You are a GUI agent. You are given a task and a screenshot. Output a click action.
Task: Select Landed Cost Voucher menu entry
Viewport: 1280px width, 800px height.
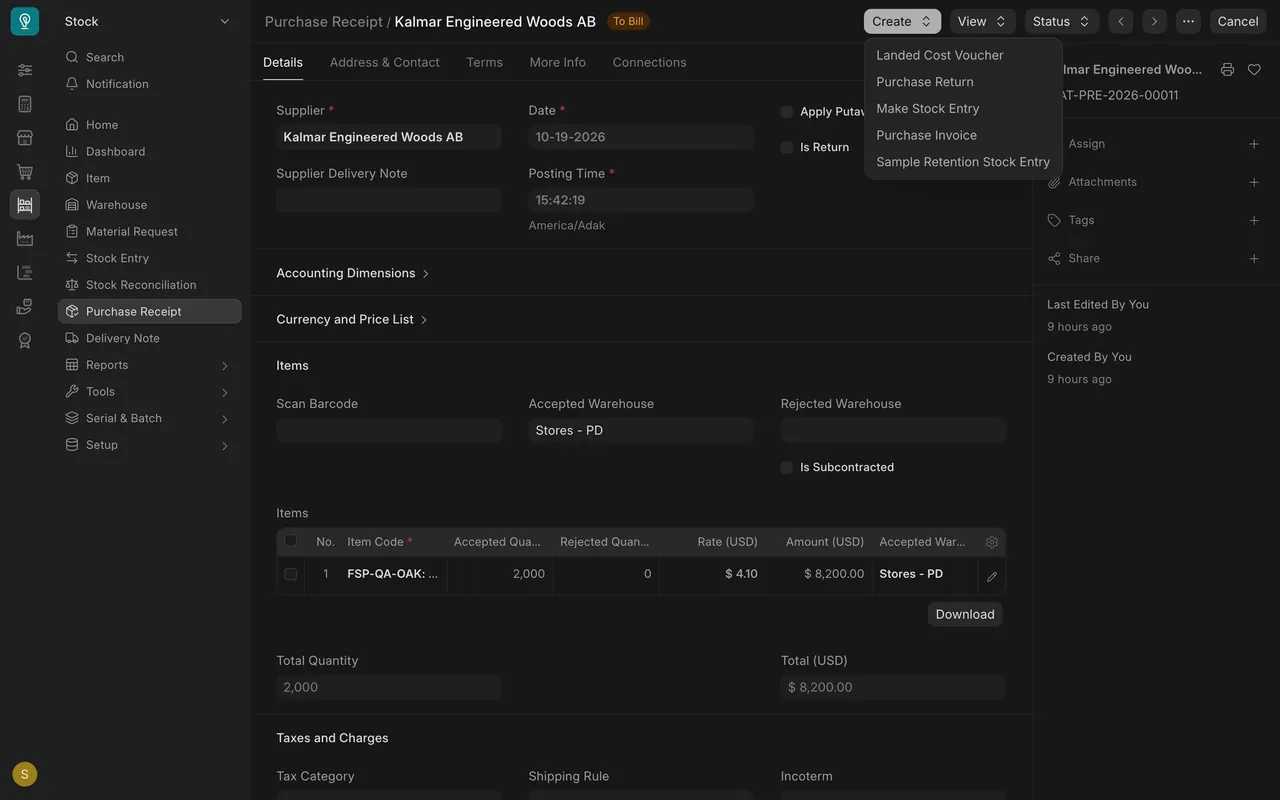(x=963, y=55)
